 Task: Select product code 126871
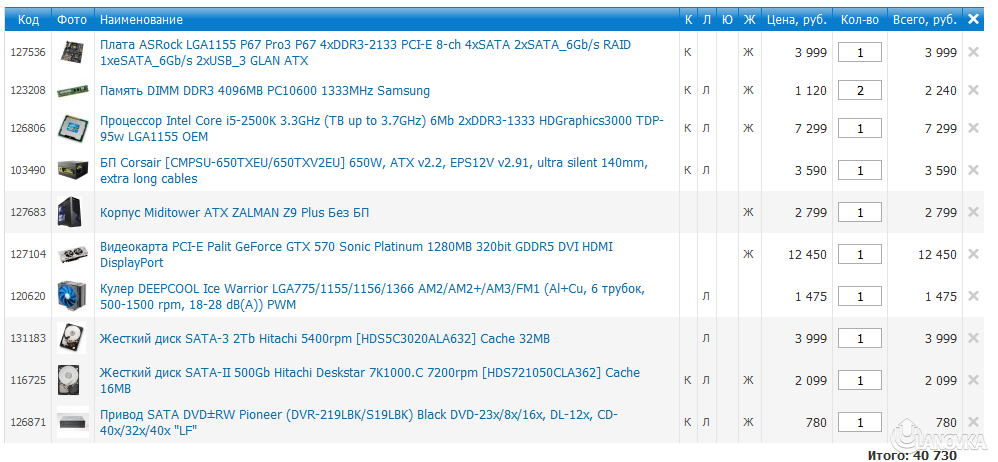click(28, 423)
